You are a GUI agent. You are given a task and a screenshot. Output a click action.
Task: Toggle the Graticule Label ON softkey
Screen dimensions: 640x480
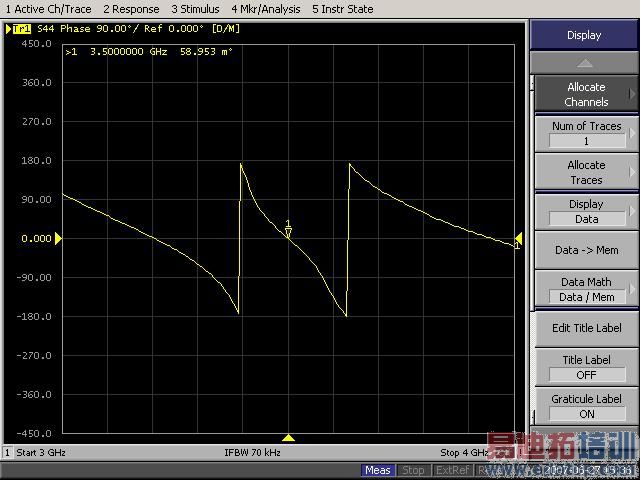[x=586, y=406]
